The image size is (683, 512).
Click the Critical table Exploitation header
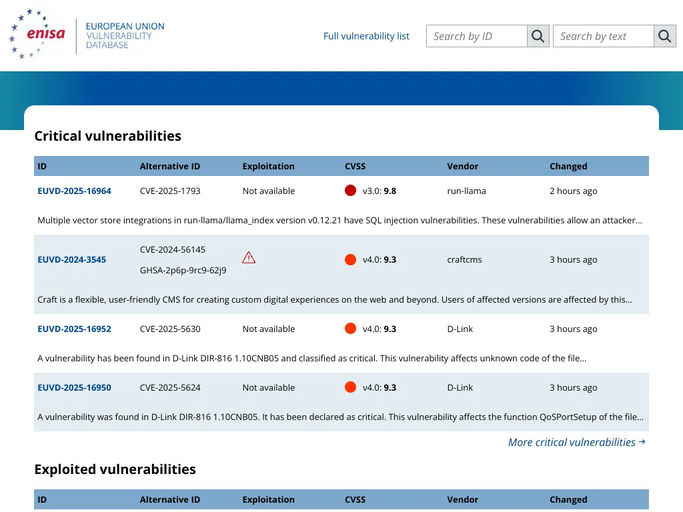click(x=268, y=166)
